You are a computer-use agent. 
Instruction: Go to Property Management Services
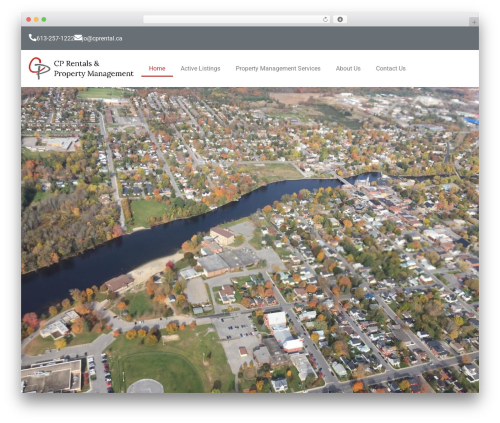point(278,68)
